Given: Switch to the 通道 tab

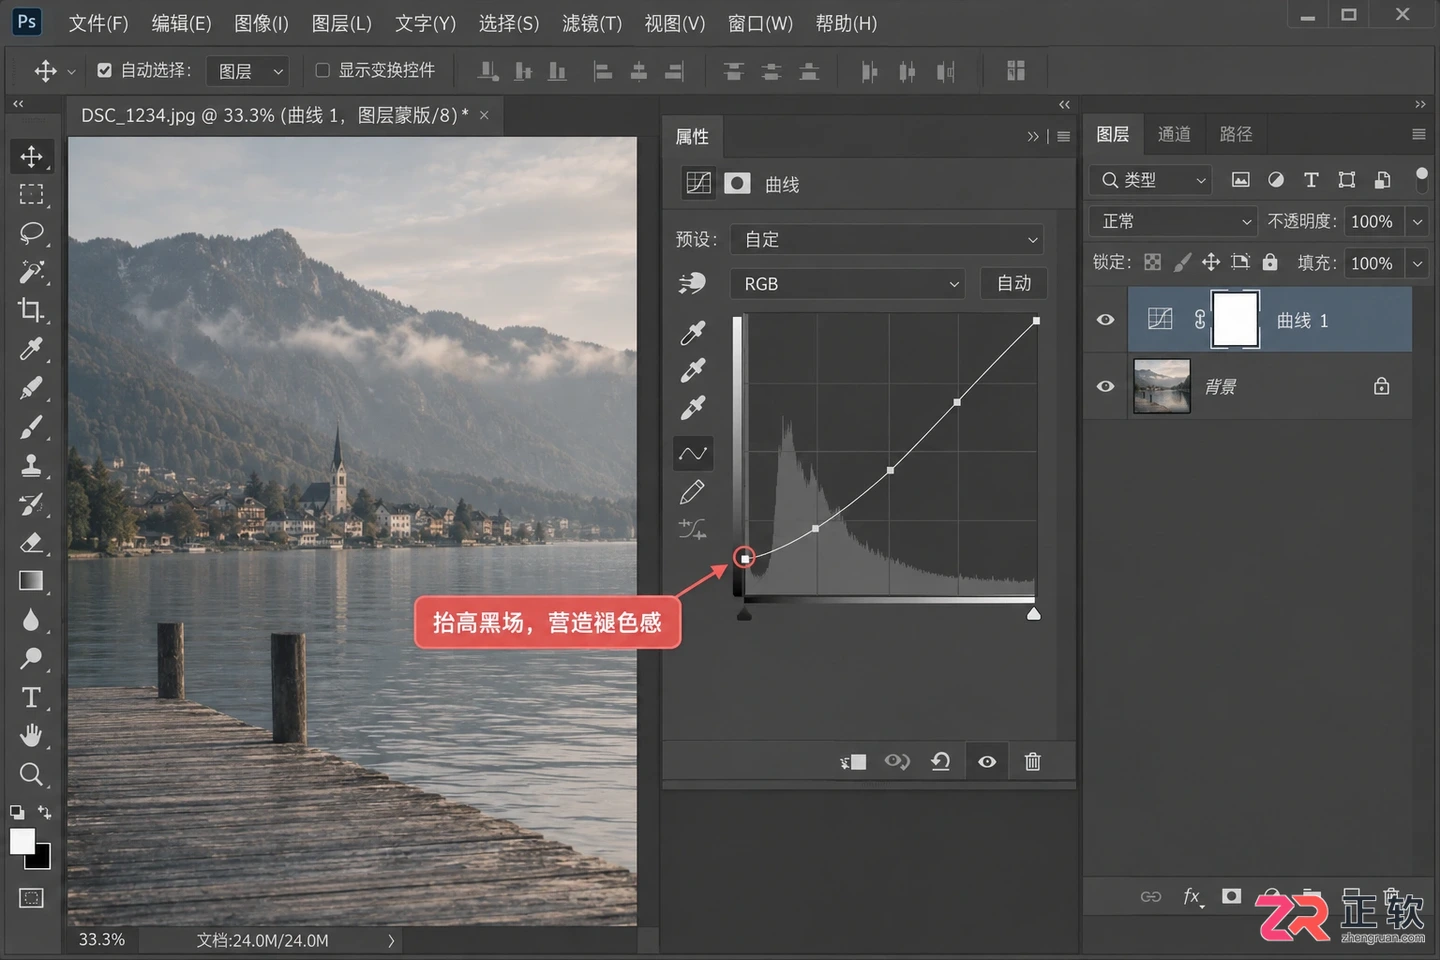Looking at the screenshot, I should point(1174,134).
